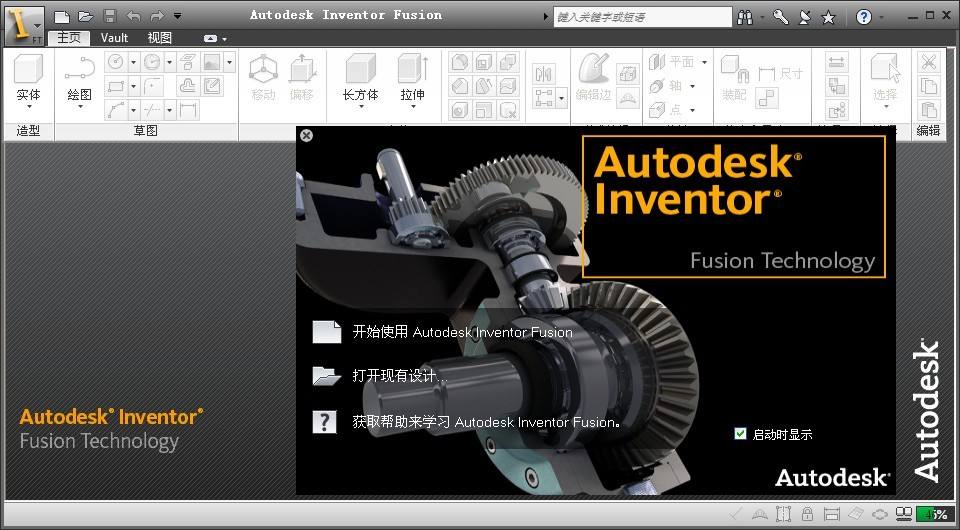
Task: Click the Save disk icon in quick access toolbar
Action: tap(110, 16)
